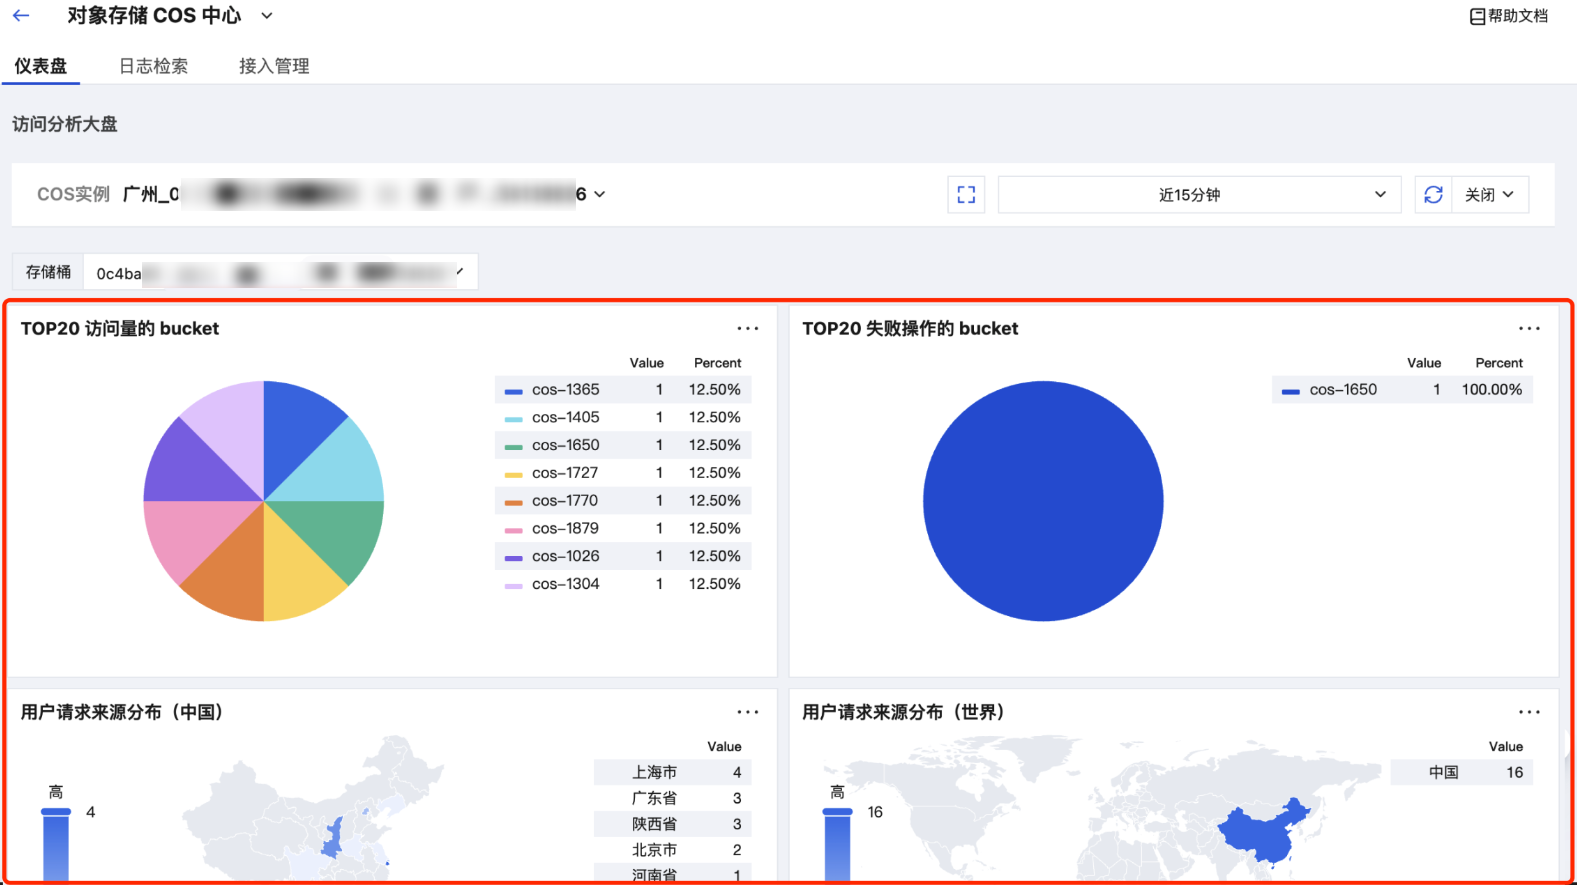Open more options for 用户请求来源分布（中国）
1577x885 pixels.
(x=747, y=713)
